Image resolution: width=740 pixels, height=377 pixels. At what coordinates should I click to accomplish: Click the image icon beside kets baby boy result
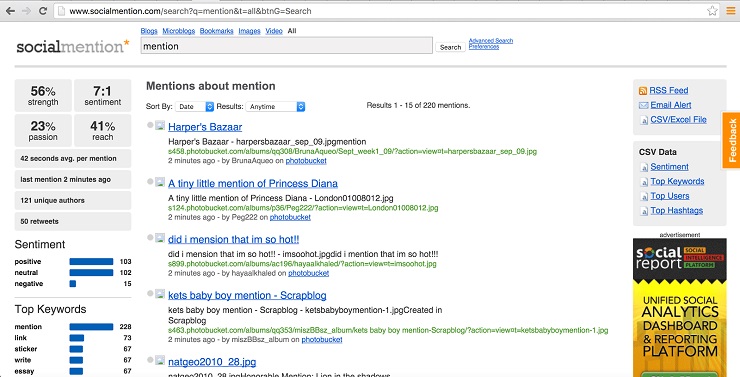(160, 293)
